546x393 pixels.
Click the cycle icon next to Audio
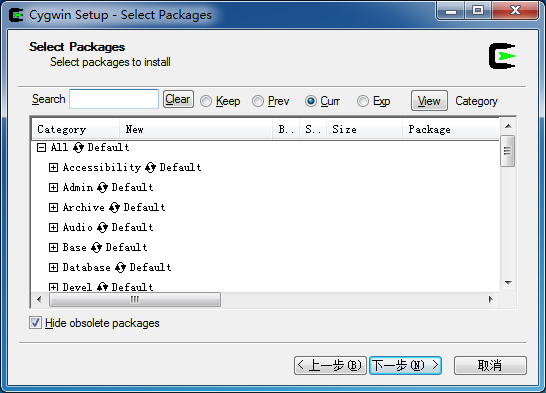click(x=102, y=228)
